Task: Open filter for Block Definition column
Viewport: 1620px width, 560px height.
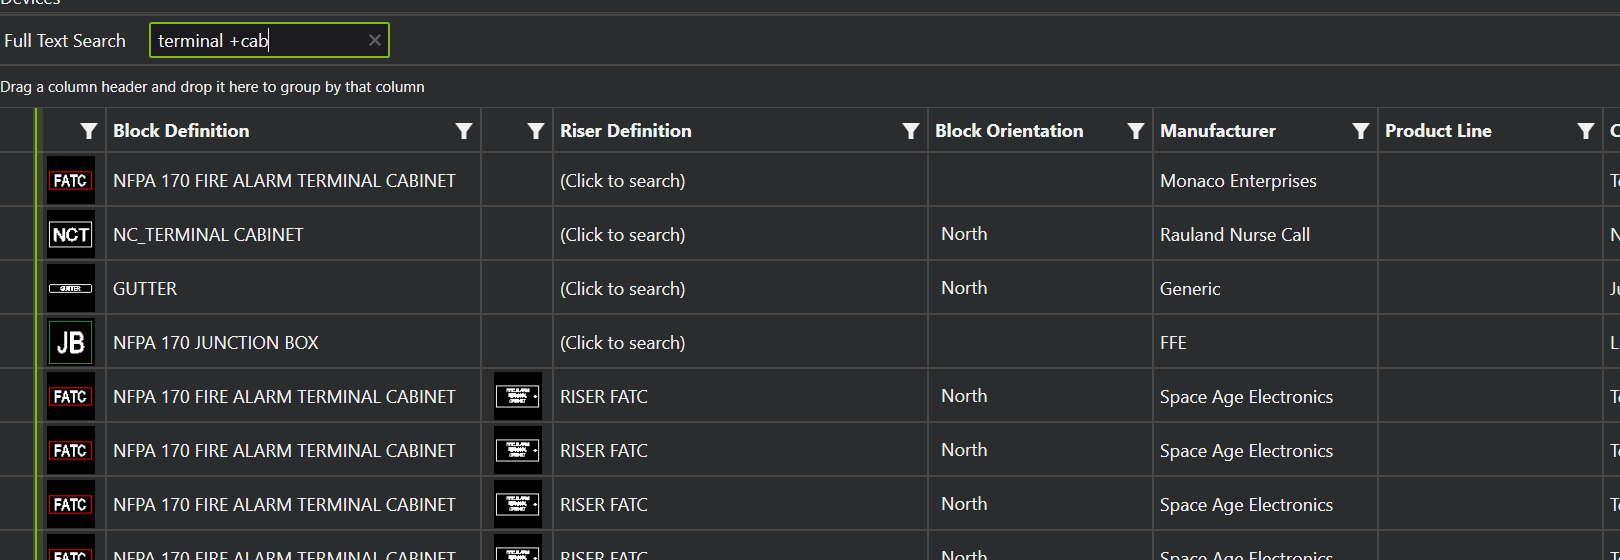Action: [x=464, y=131]
